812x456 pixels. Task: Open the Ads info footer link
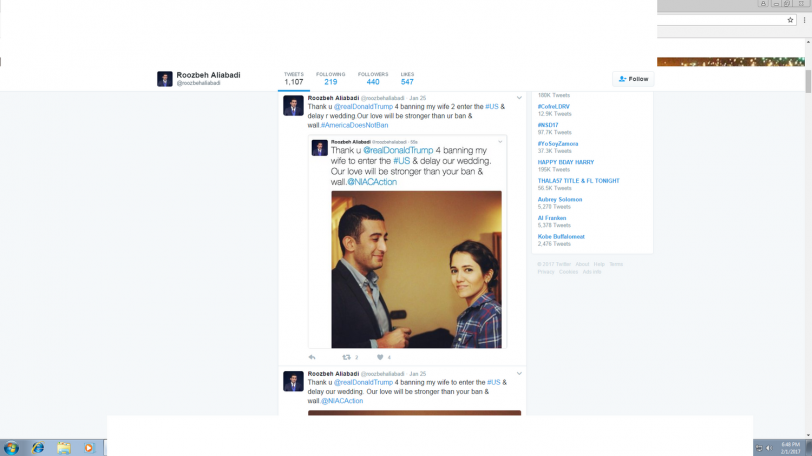pyautogui.click(x=592, y=272)
